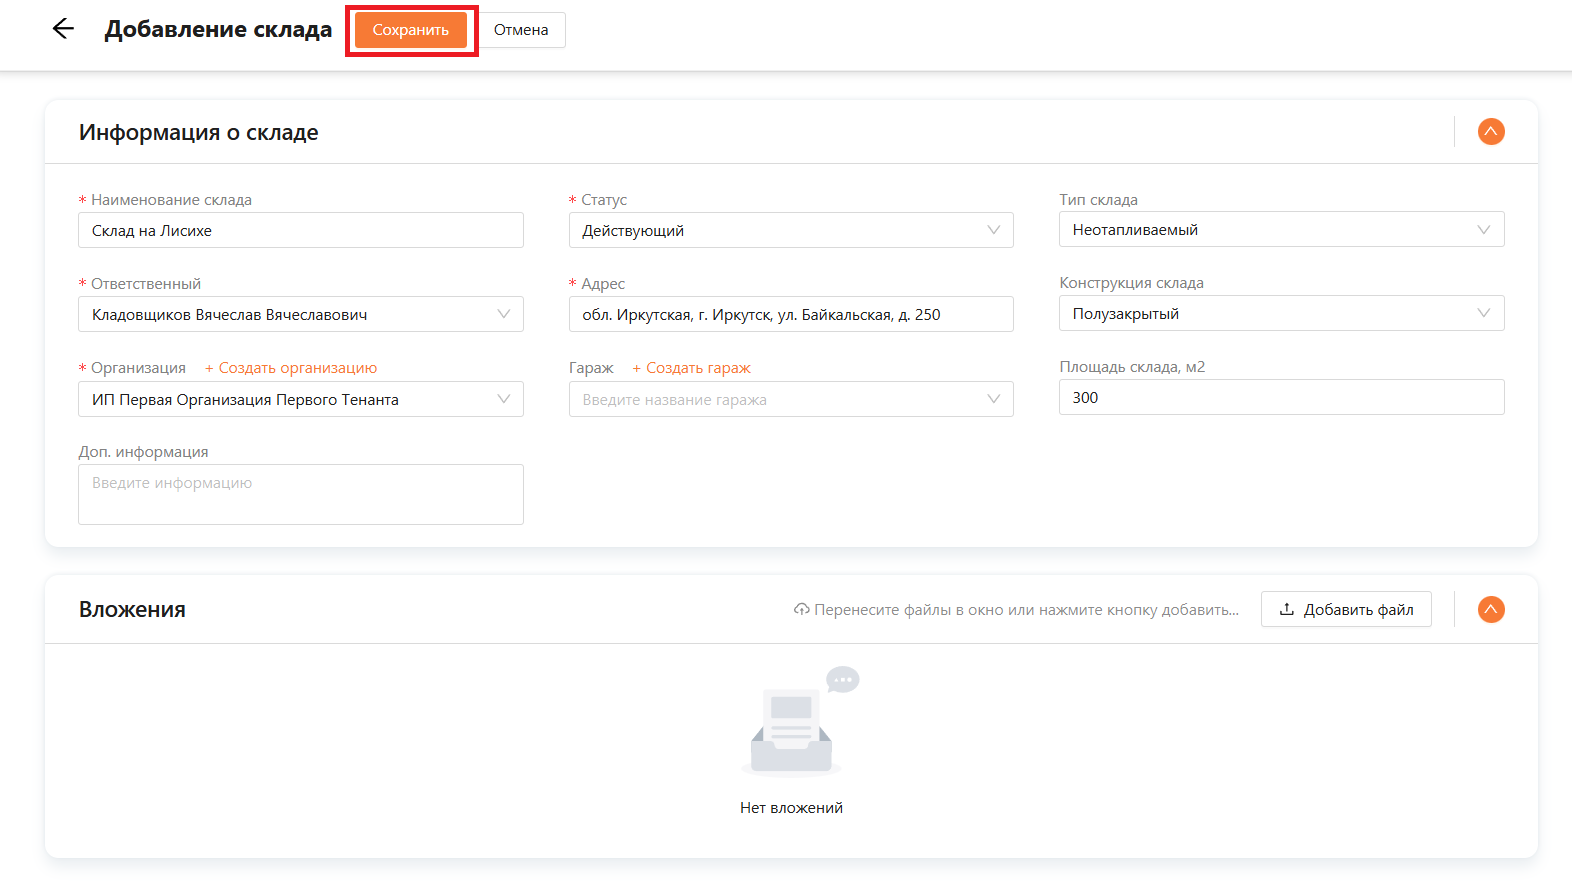Focus the Наименование склада input field
The image size is (1572, 888).
300,231
